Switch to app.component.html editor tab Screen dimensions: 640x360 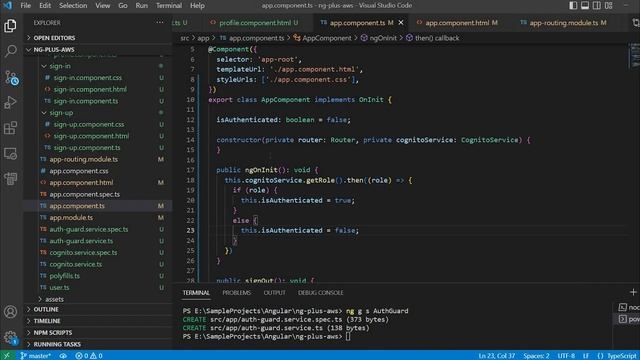(458, 23)
